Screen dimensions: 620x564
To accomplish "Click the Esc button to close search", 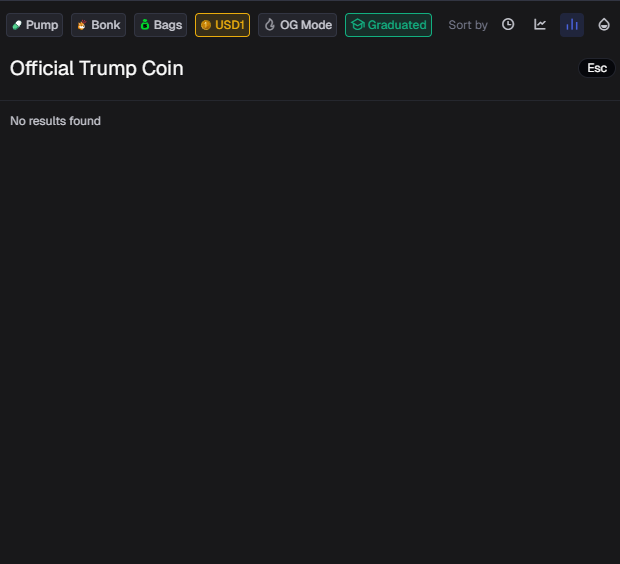I will pos(597,68).
